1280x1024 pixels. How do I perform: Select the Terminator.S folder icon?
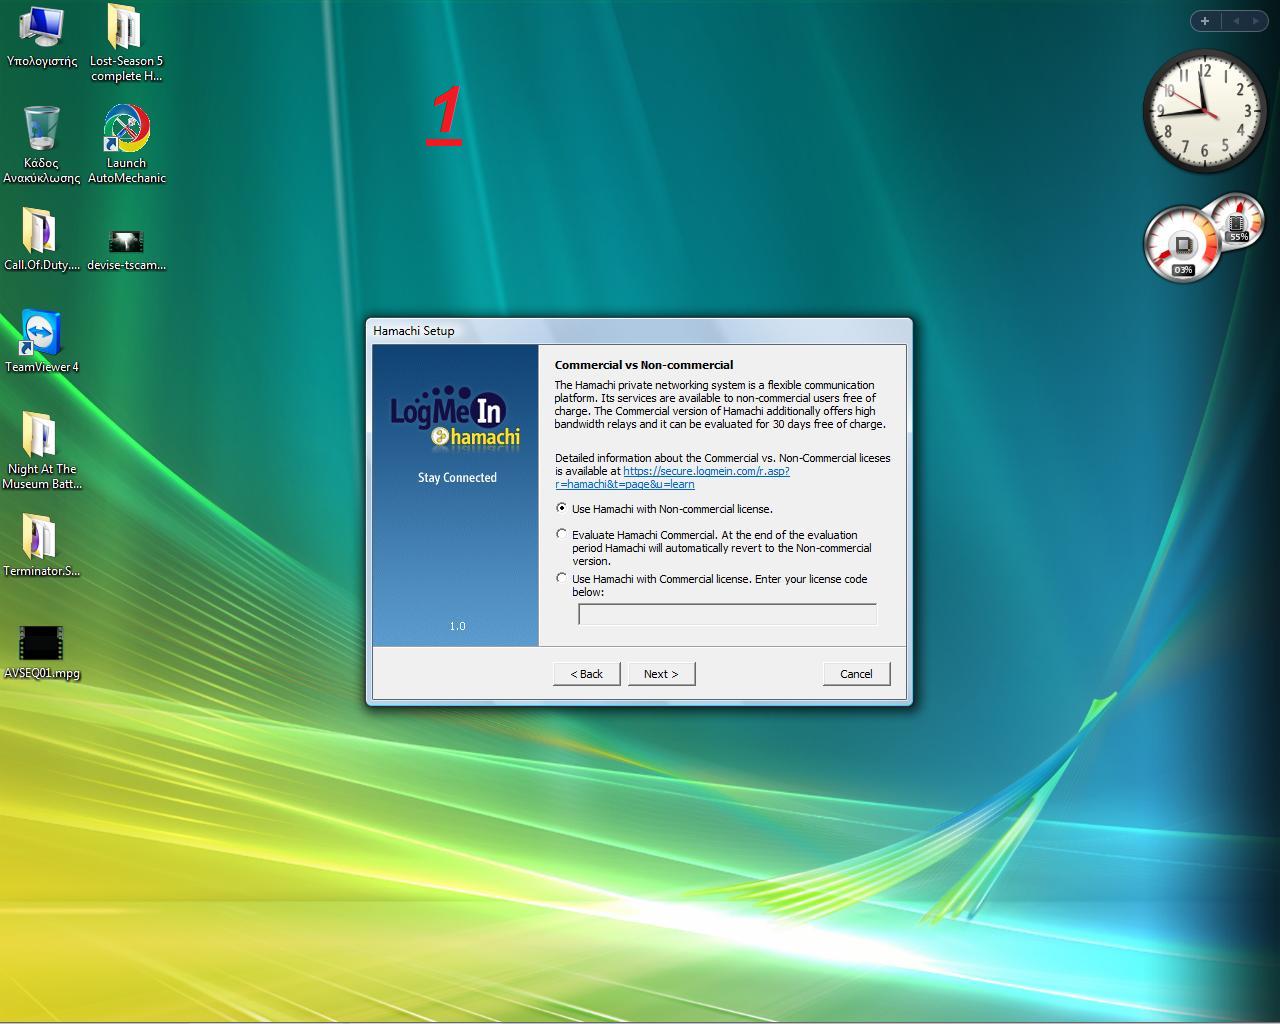41,546
